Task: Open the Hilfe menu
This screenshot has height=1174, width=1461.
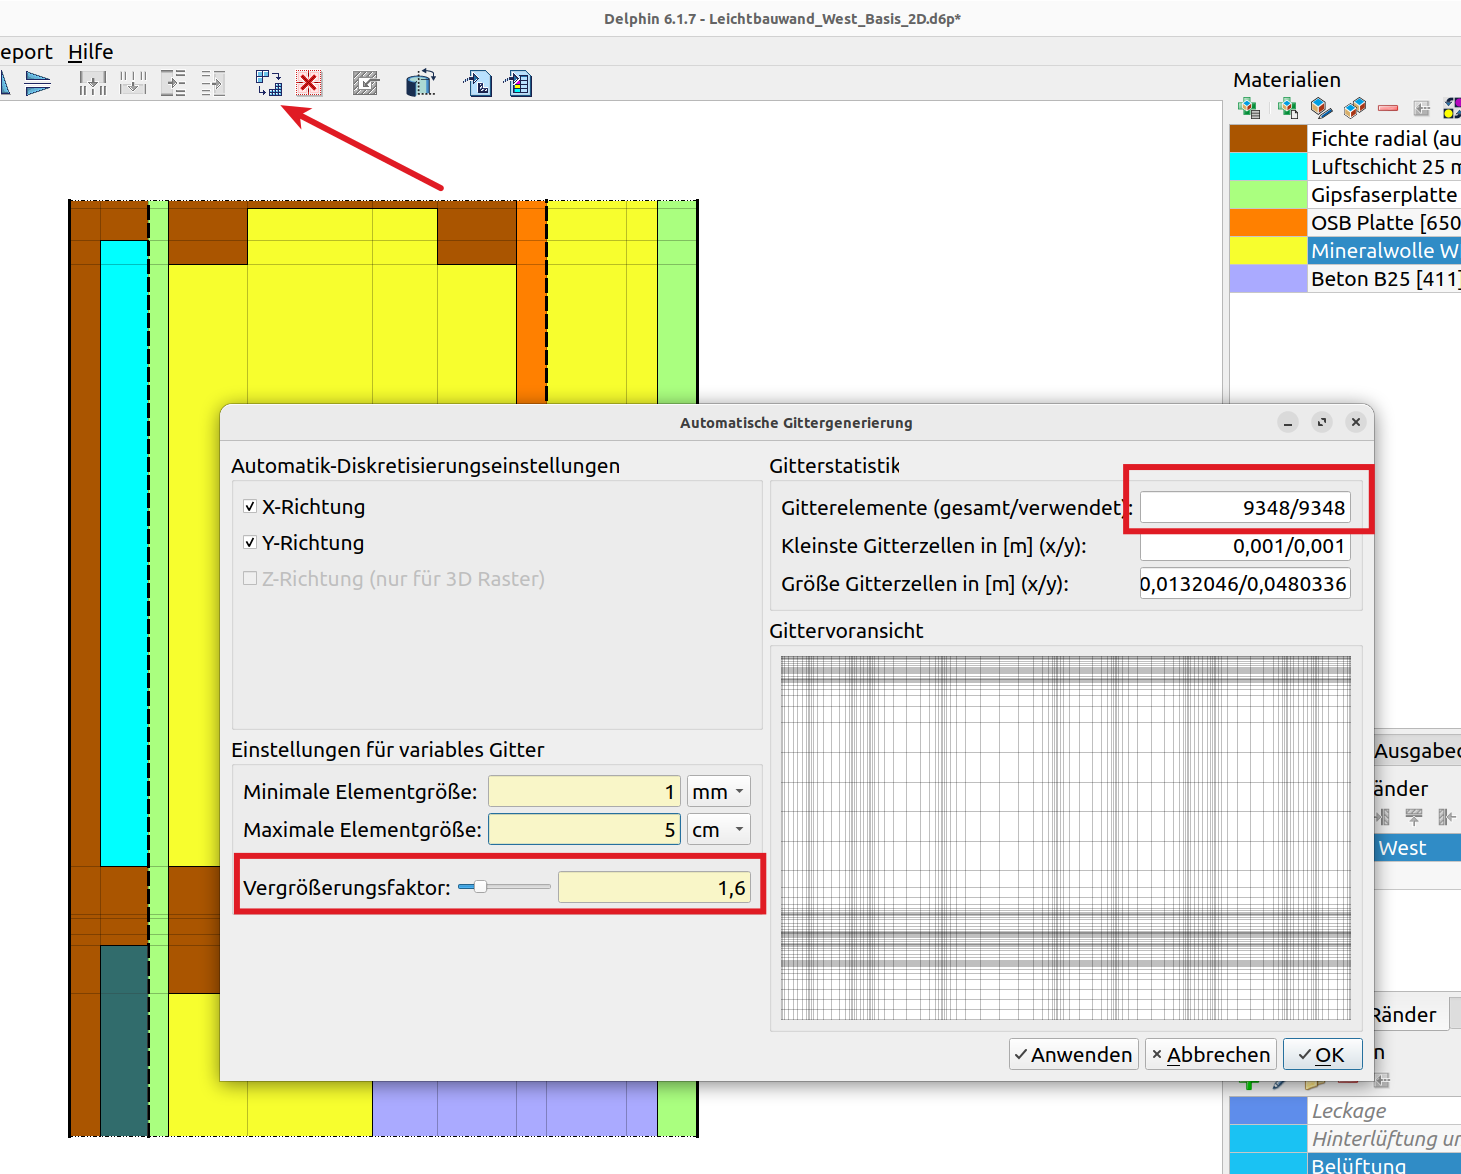Action: click(90, 52)
